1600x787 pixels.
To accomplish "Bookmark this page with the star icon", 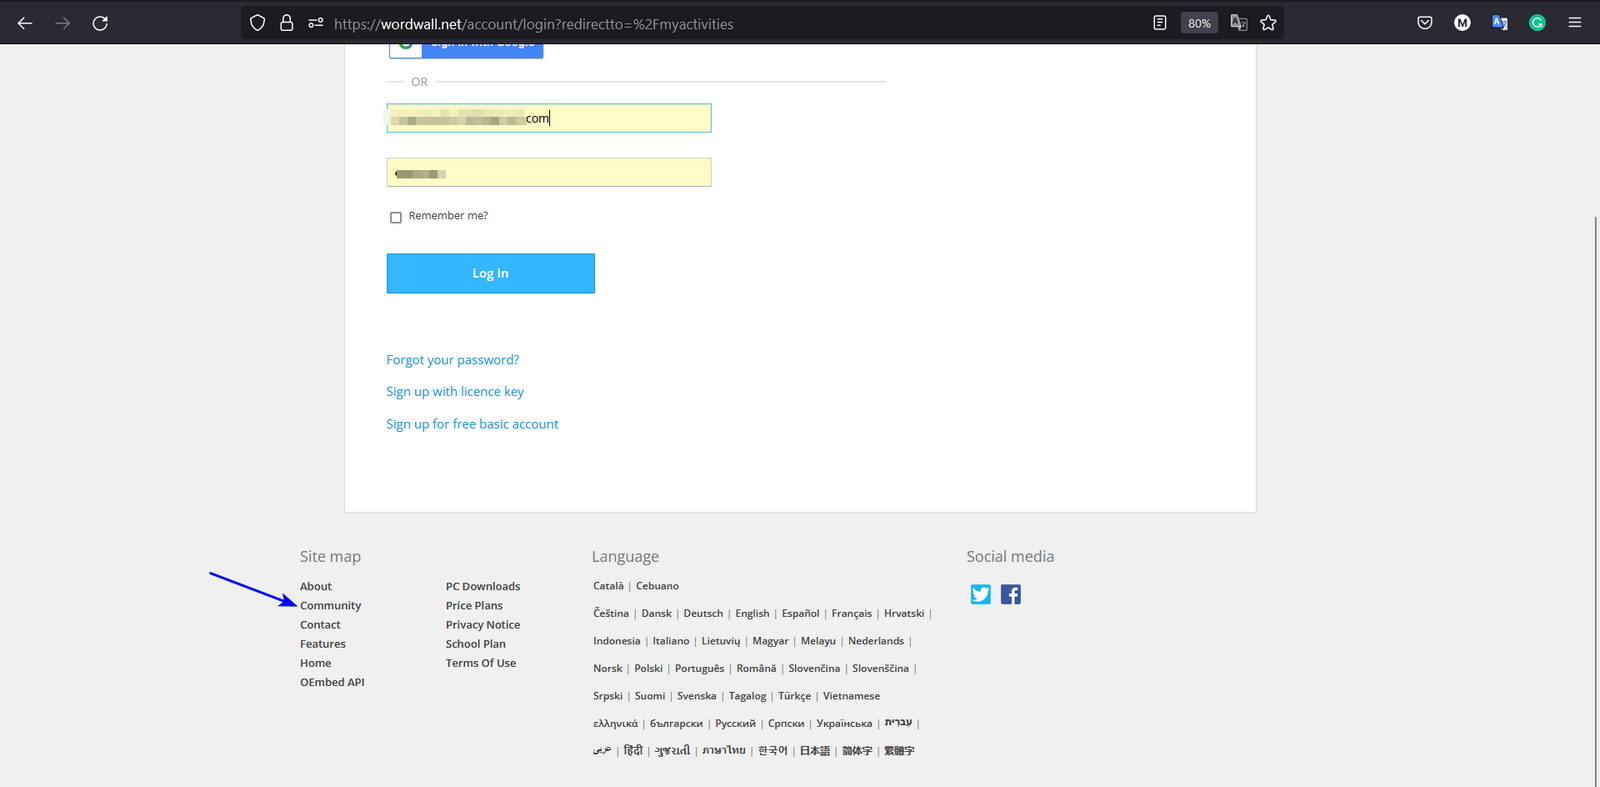I will (x=1268, y=23).
